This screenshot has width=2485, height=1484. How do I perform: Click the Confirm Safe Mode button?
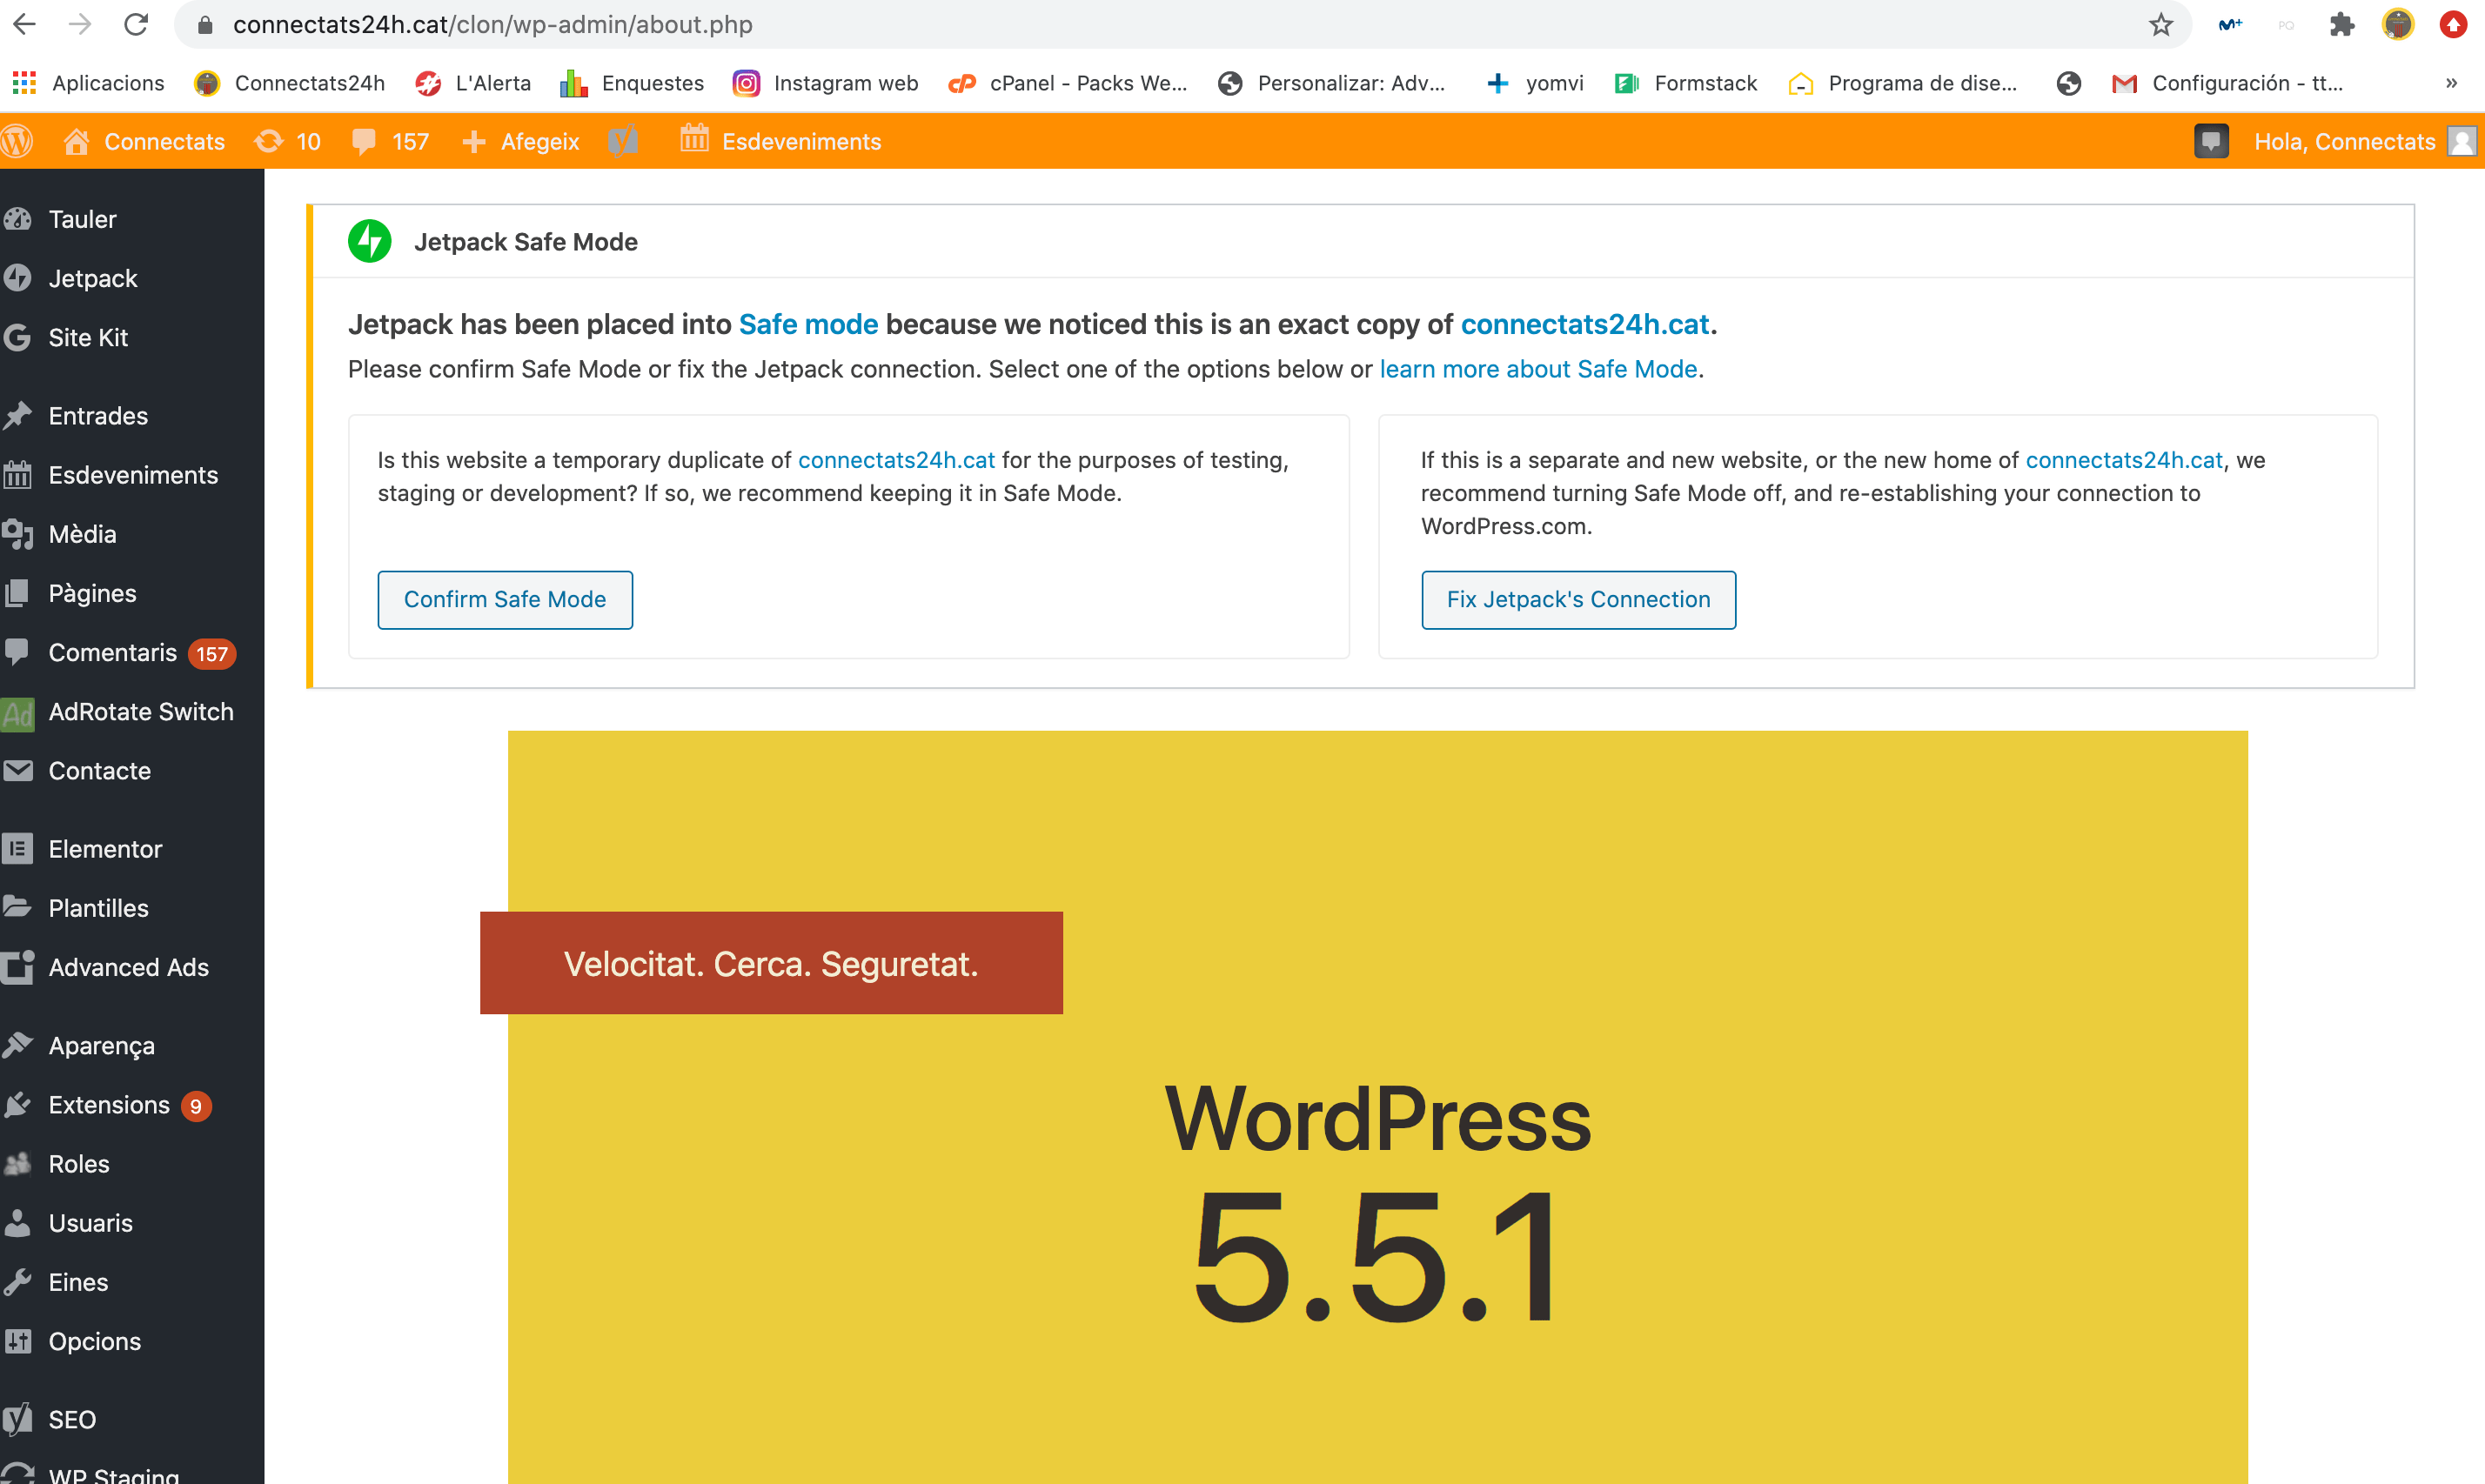[505, 599]
